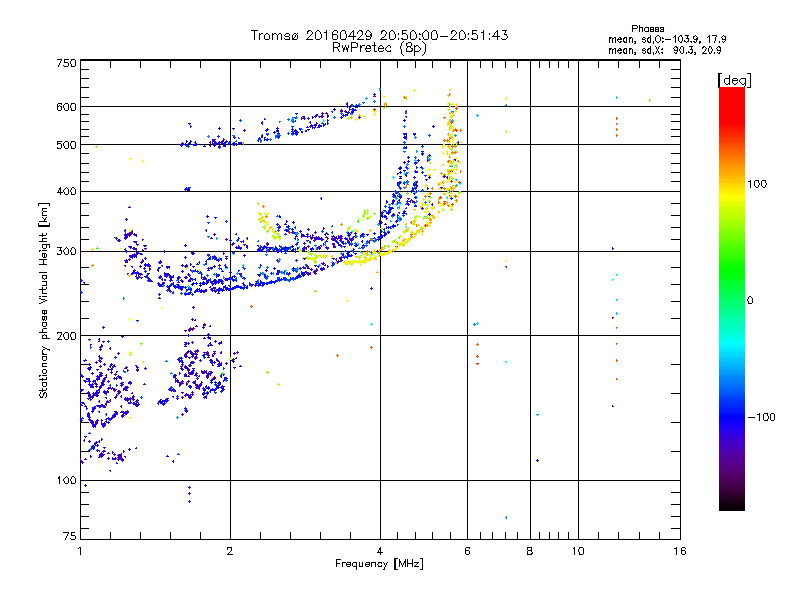Click the "mean, sd,X: 90.3, 20.9" line

click(x=664, y=51)
